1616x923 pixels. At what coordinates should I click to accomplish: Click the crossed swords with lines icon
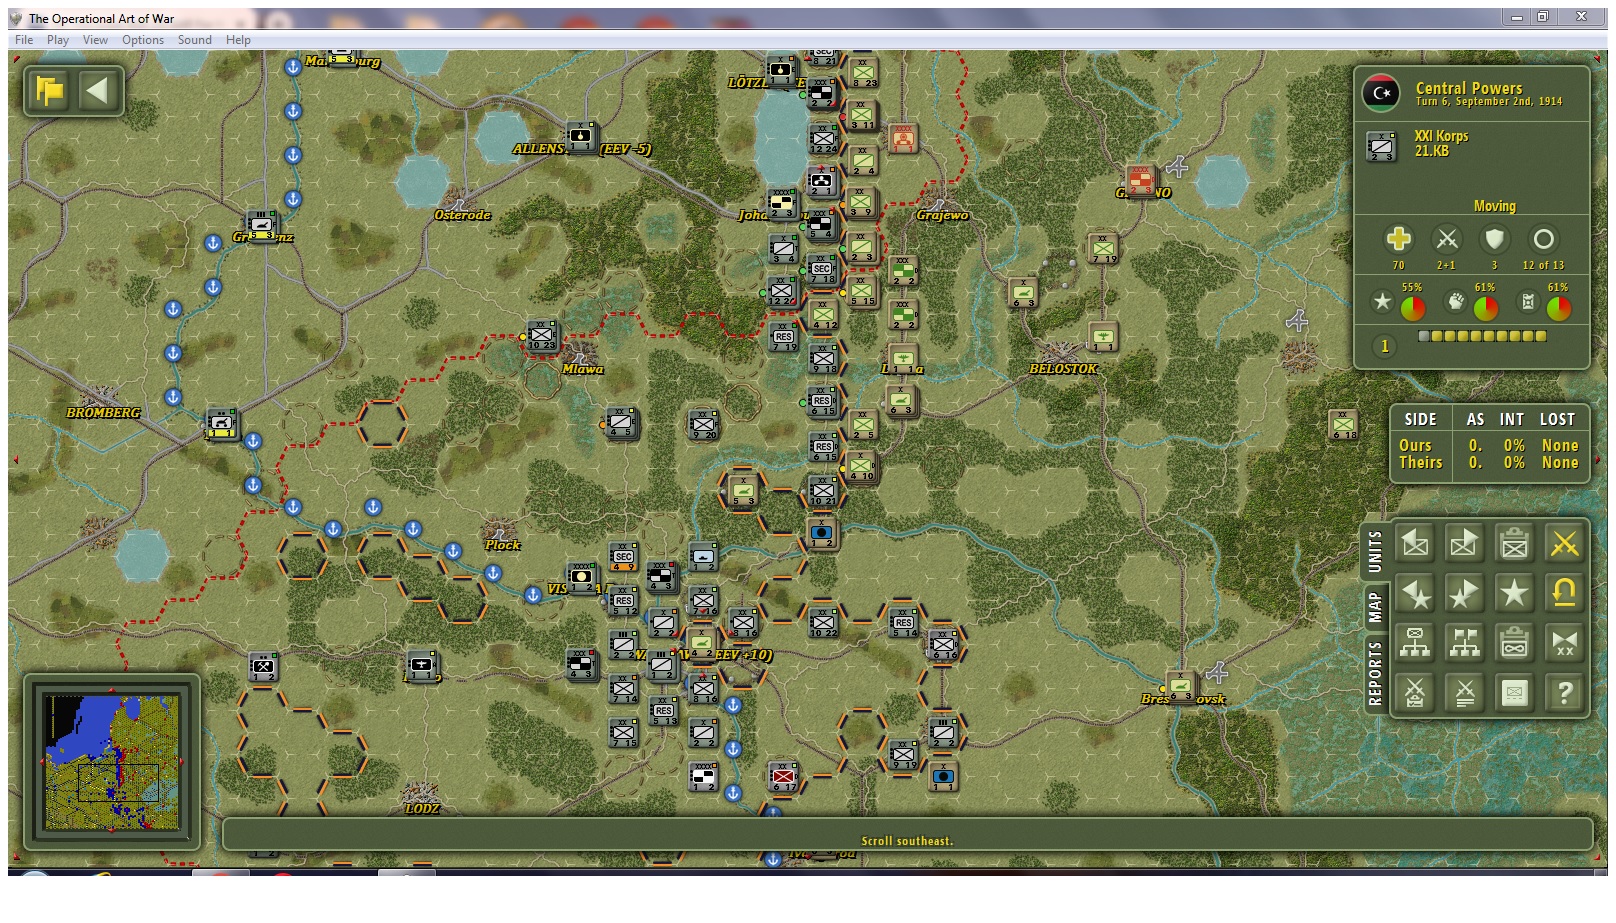click(x=1464, y=692)
